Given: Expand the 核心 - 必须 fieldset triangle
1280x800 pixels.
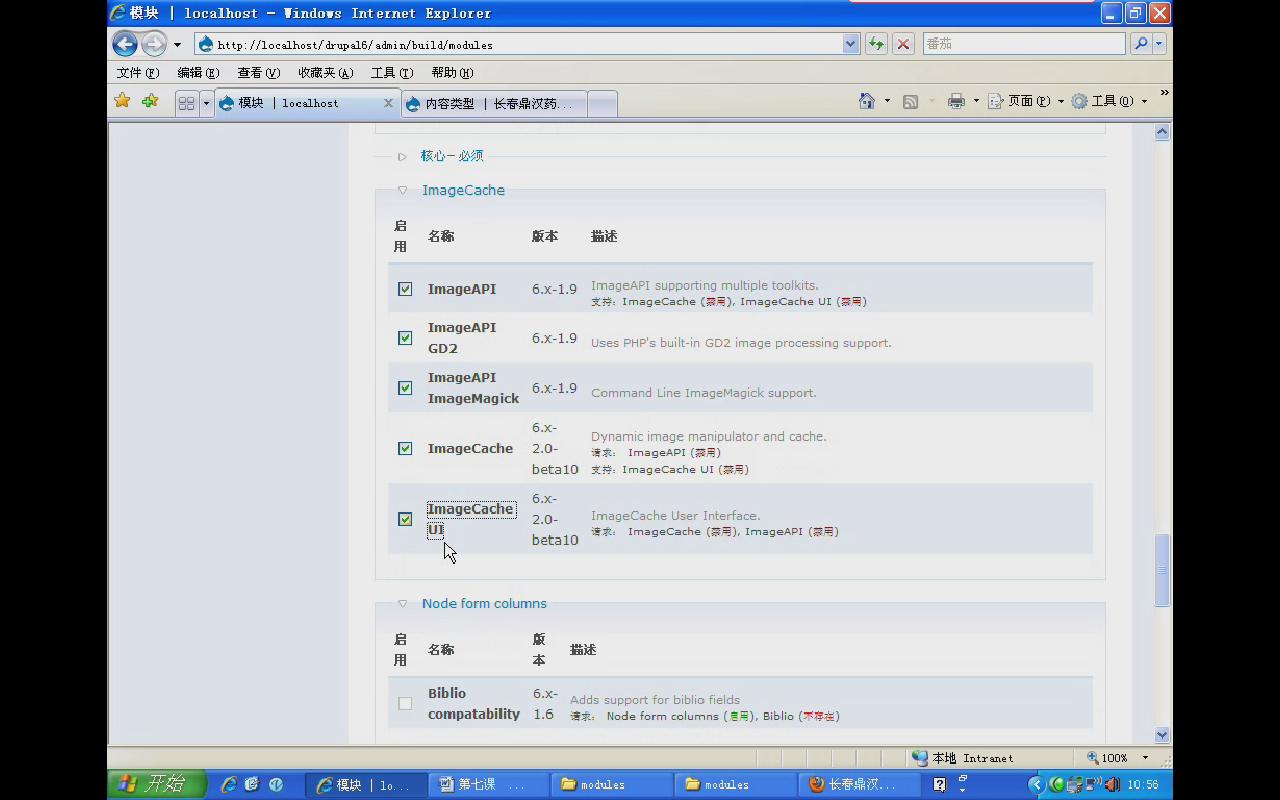Looking at the screenshot, I should [402, 156].
